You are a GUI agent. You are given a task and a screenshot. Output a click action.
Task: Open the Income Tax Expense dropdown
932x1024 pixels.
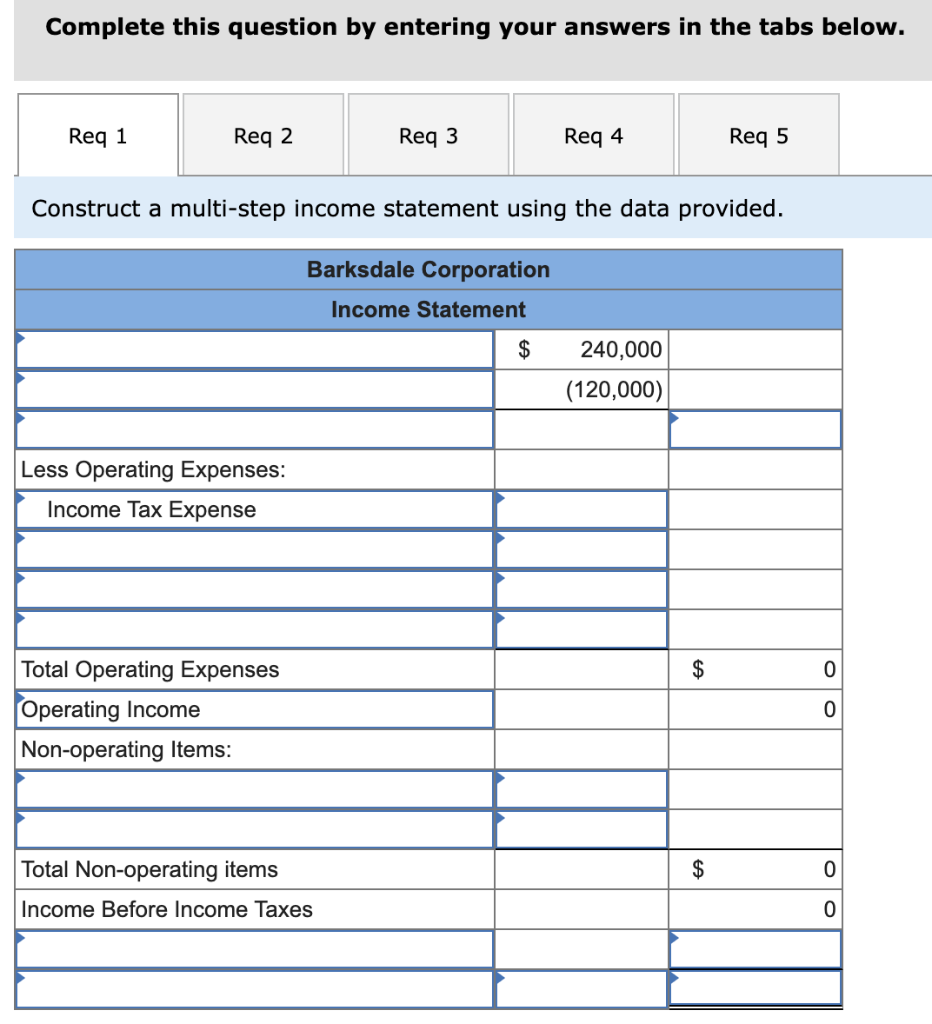tap(255, 509)
